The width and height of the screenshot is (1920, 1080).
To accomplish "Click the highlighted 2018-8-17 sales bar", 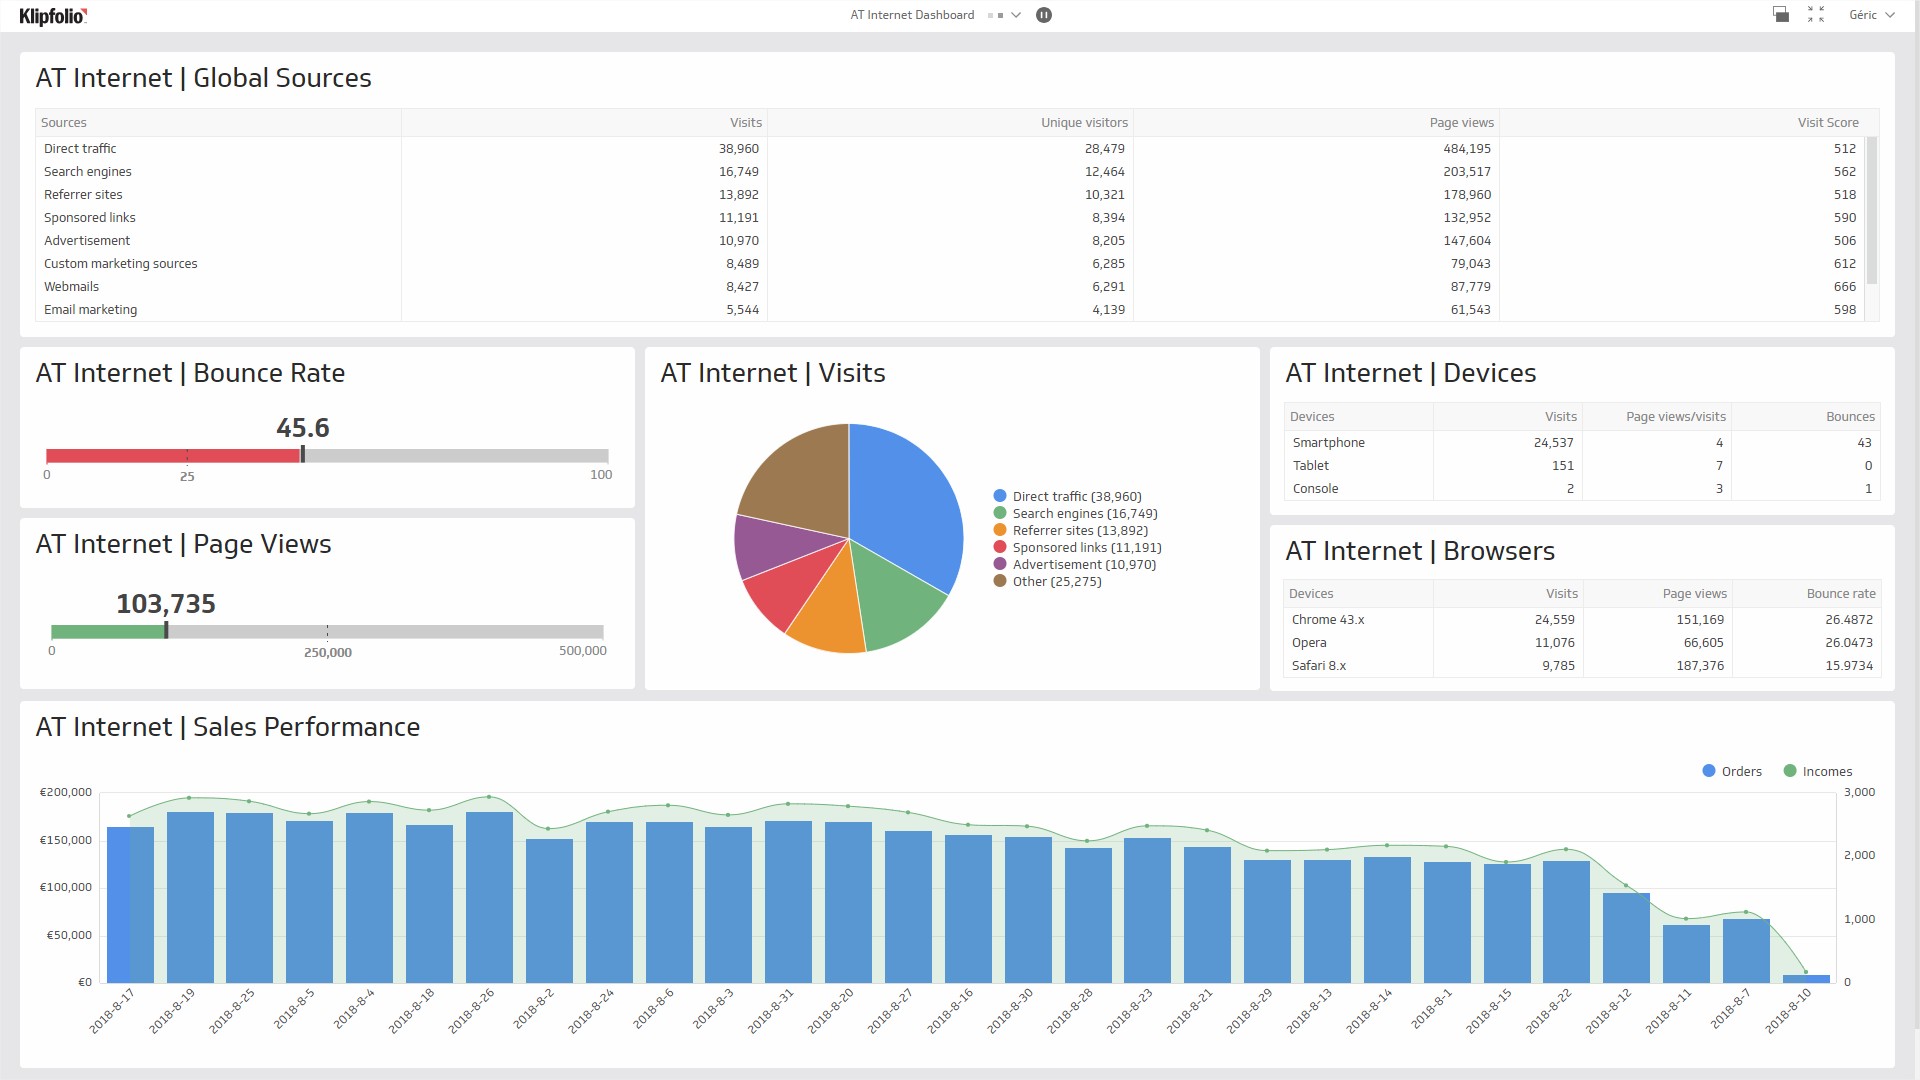I will 130,905.
